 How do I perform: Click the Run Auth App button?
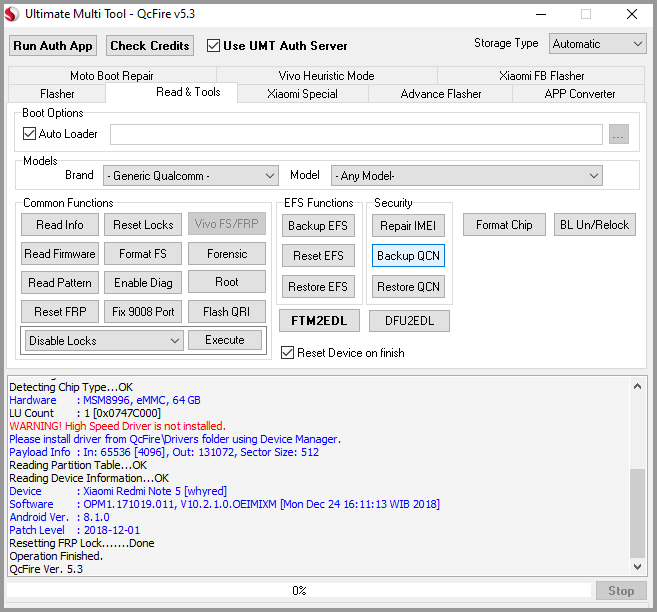coord(53,46)
